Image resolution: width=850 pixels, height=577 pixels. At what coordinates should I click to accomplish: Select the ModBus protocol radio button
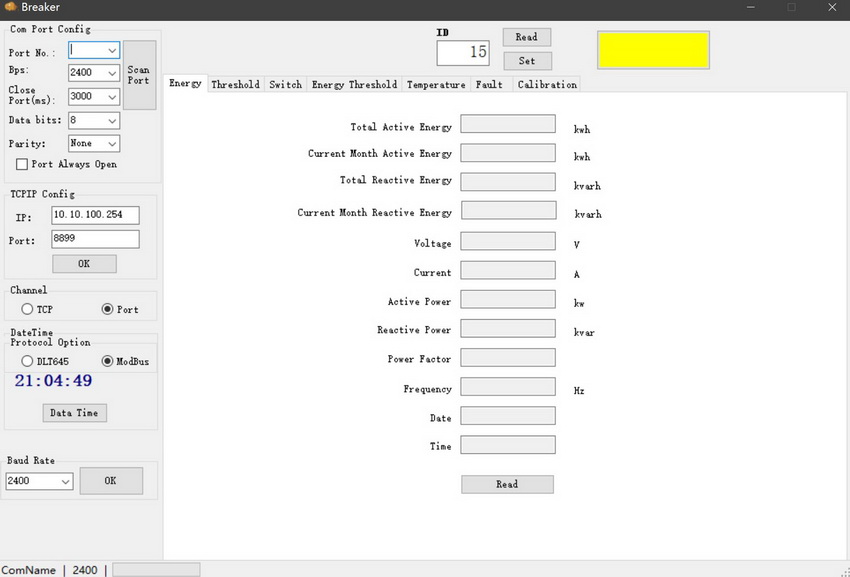click(x=108, y=361)
